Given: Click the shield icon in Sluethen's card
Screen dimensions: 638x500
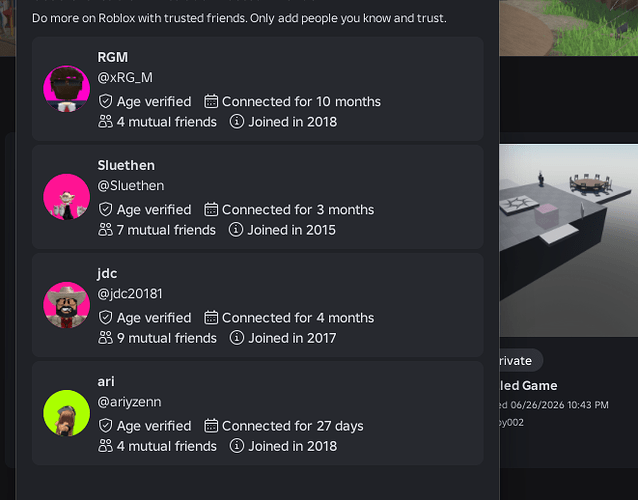Looking at the screenshot, I should click(x=105, y=210).
